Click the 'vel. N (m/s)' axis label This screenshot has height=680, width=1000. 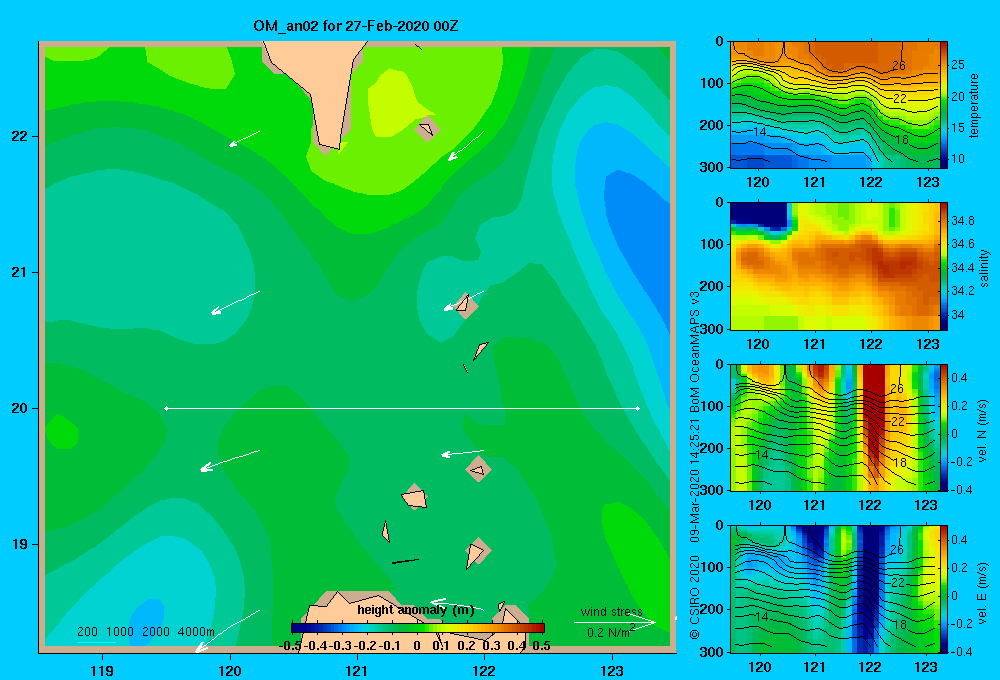[x=983, y=431]
